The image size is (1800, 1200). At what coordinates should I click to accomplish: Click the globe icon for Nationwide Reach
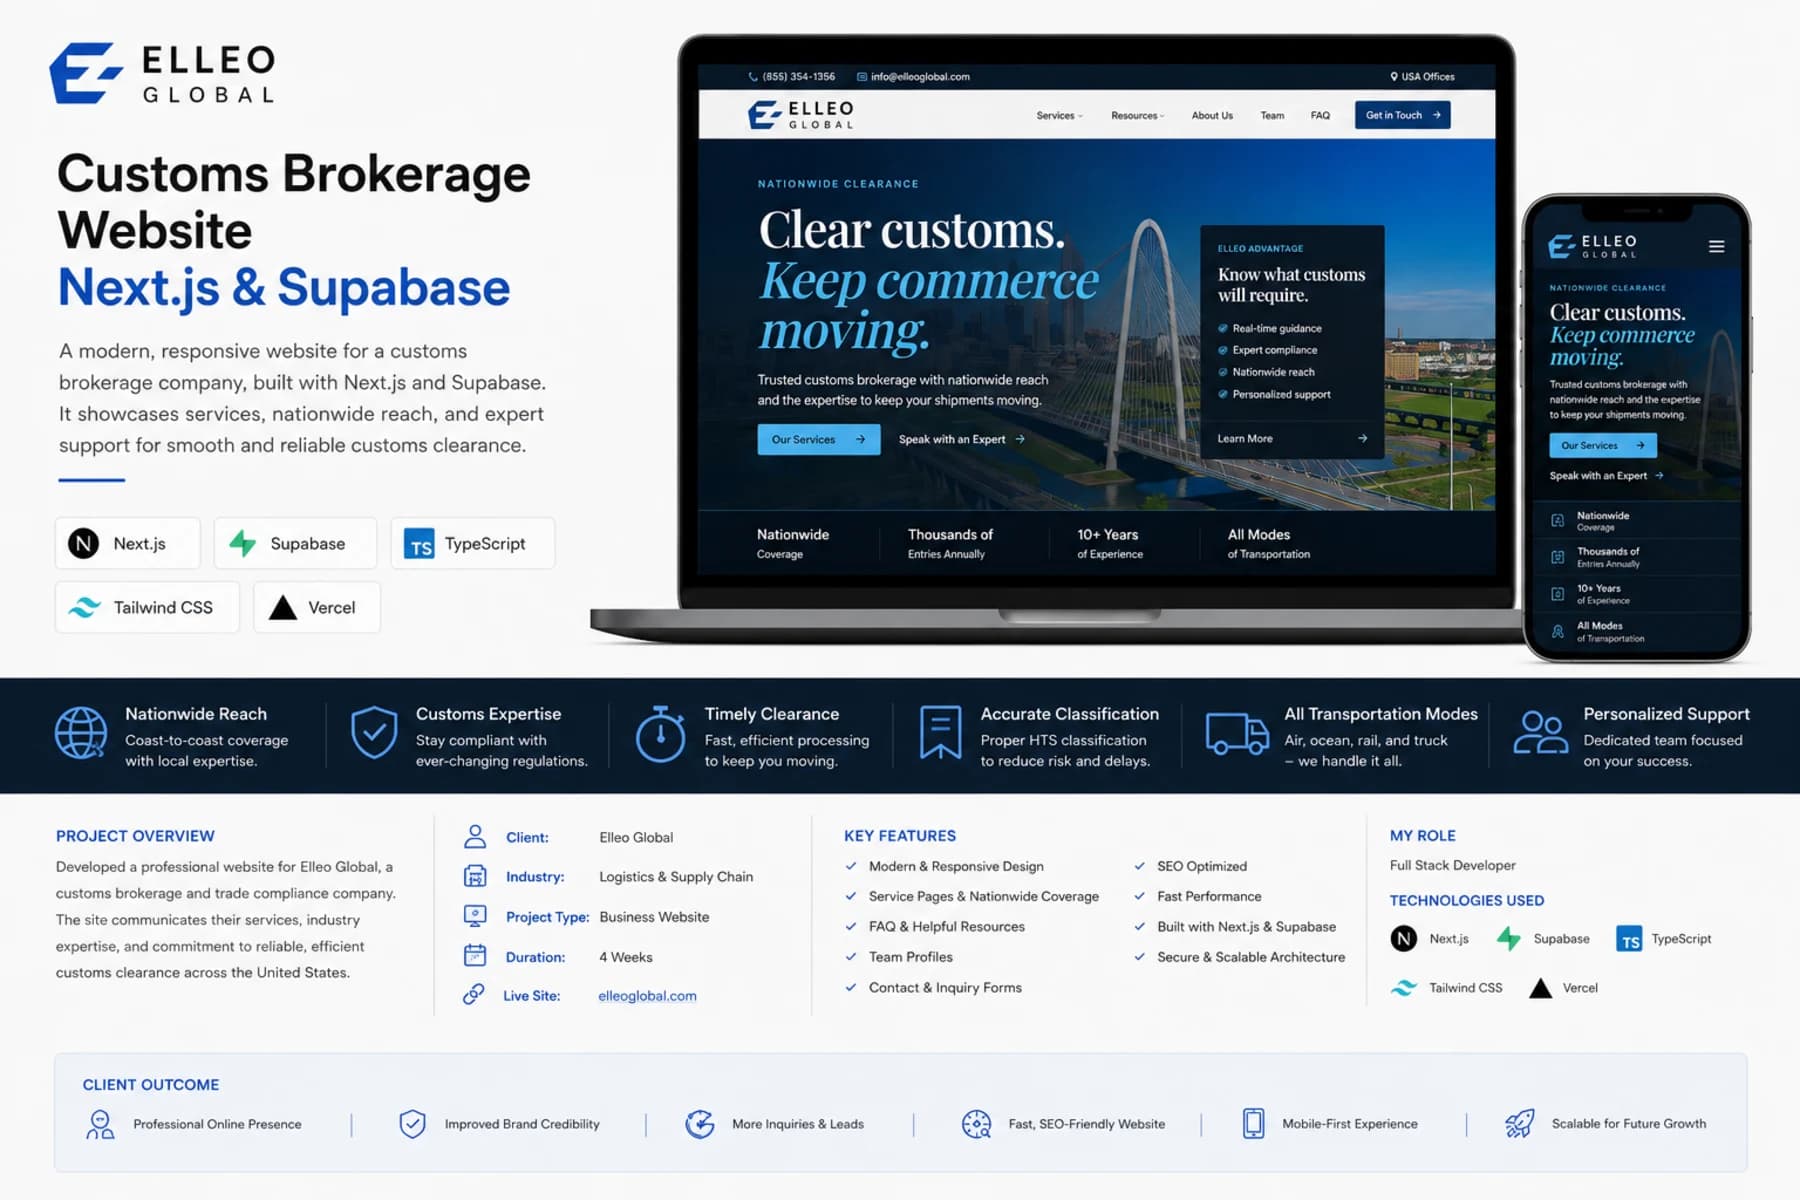click(x=81, y=733)
